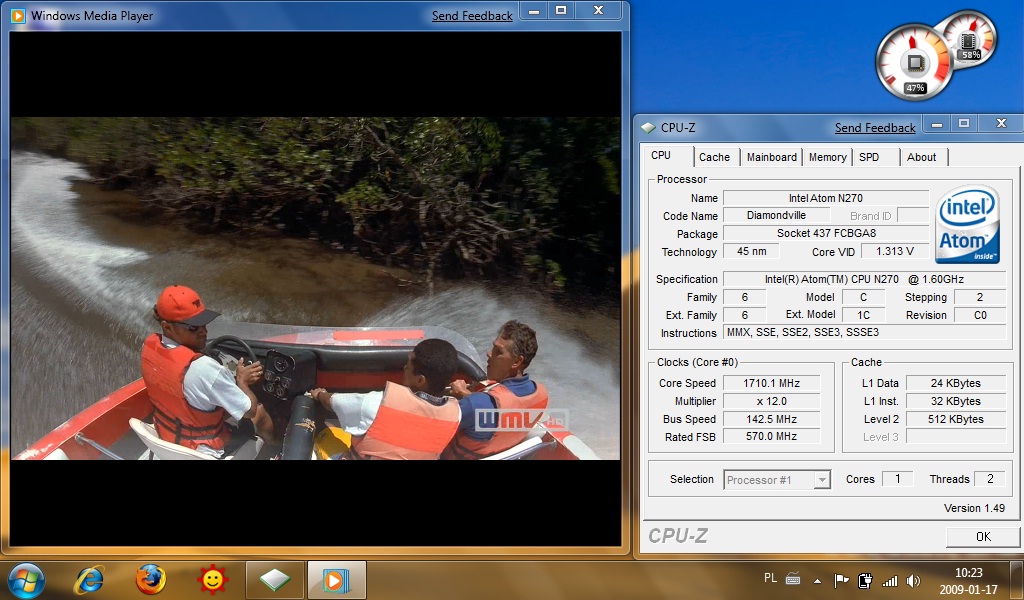The image size is (1024, 600).
Task: Click the Code Name value Diamondville
Action: point(776,215)
